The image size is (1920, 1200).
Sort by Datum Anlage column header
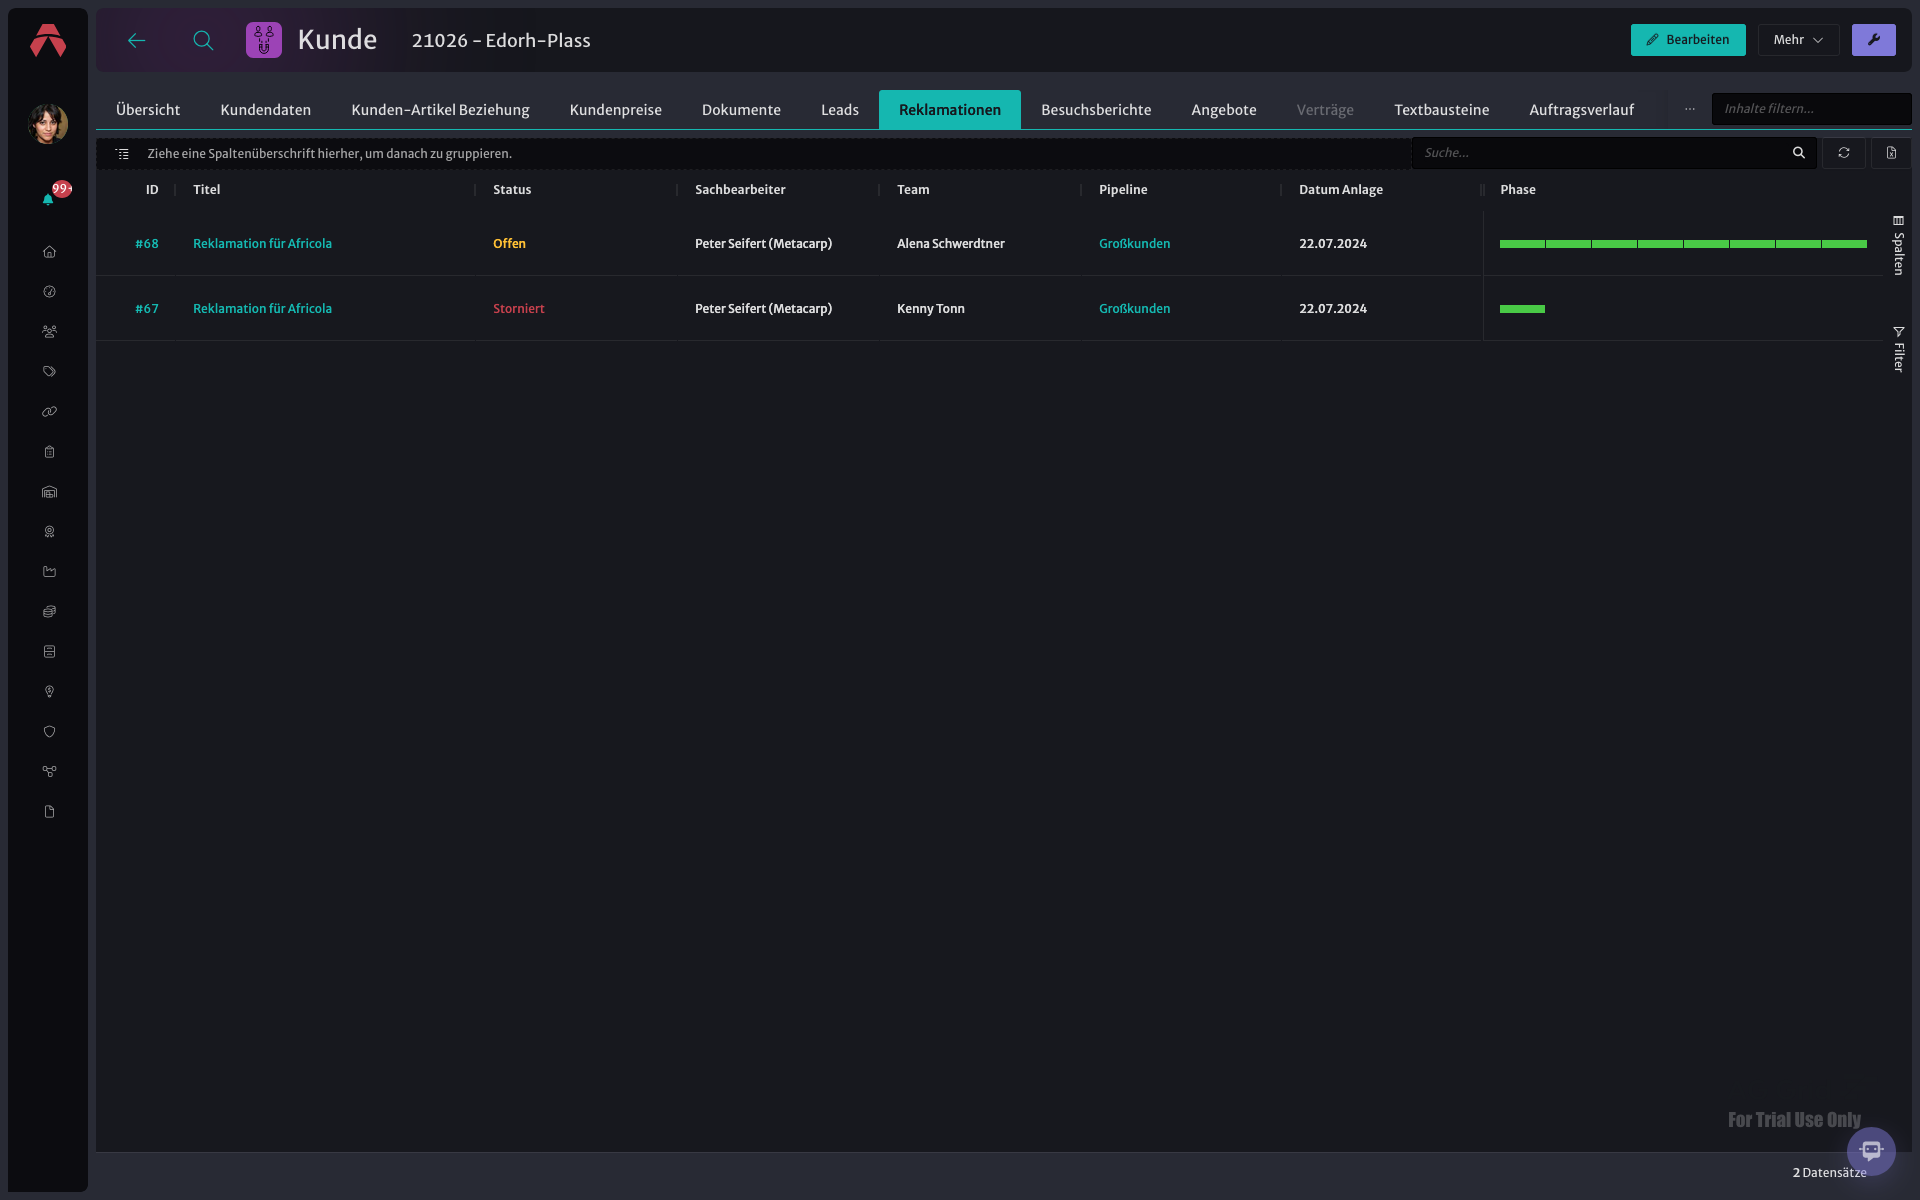(x=1341, y=190)
